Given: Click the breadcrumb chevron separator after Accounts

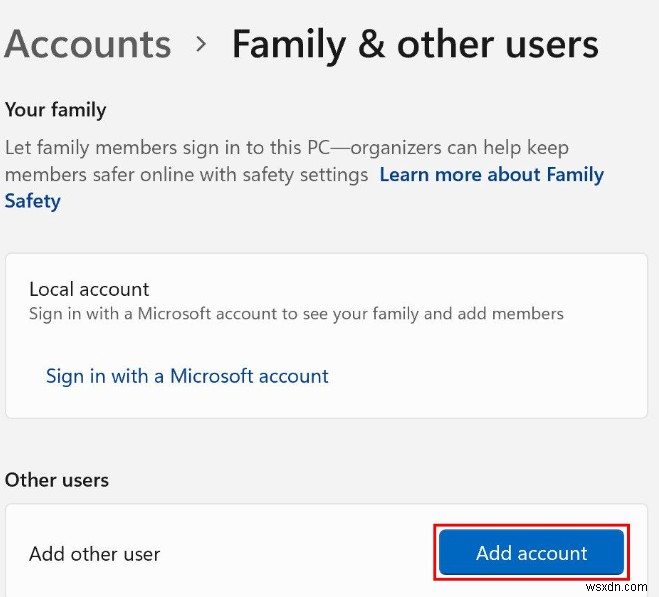Looking at the screenshot, I should [x=201, y=45].
